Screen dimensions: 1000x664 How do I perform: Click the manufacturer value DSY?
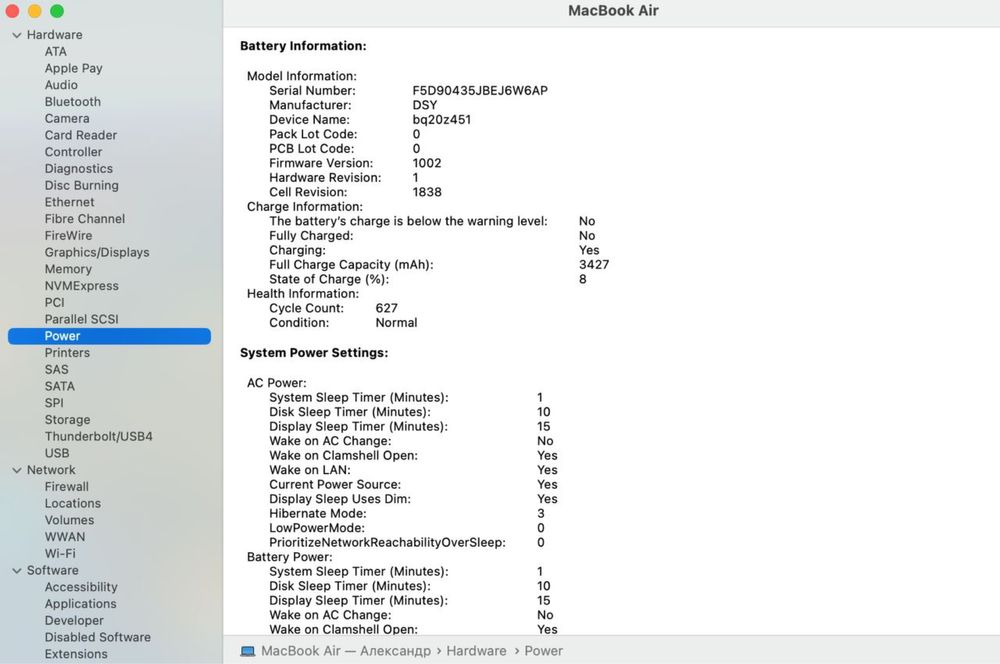(425, 105)
